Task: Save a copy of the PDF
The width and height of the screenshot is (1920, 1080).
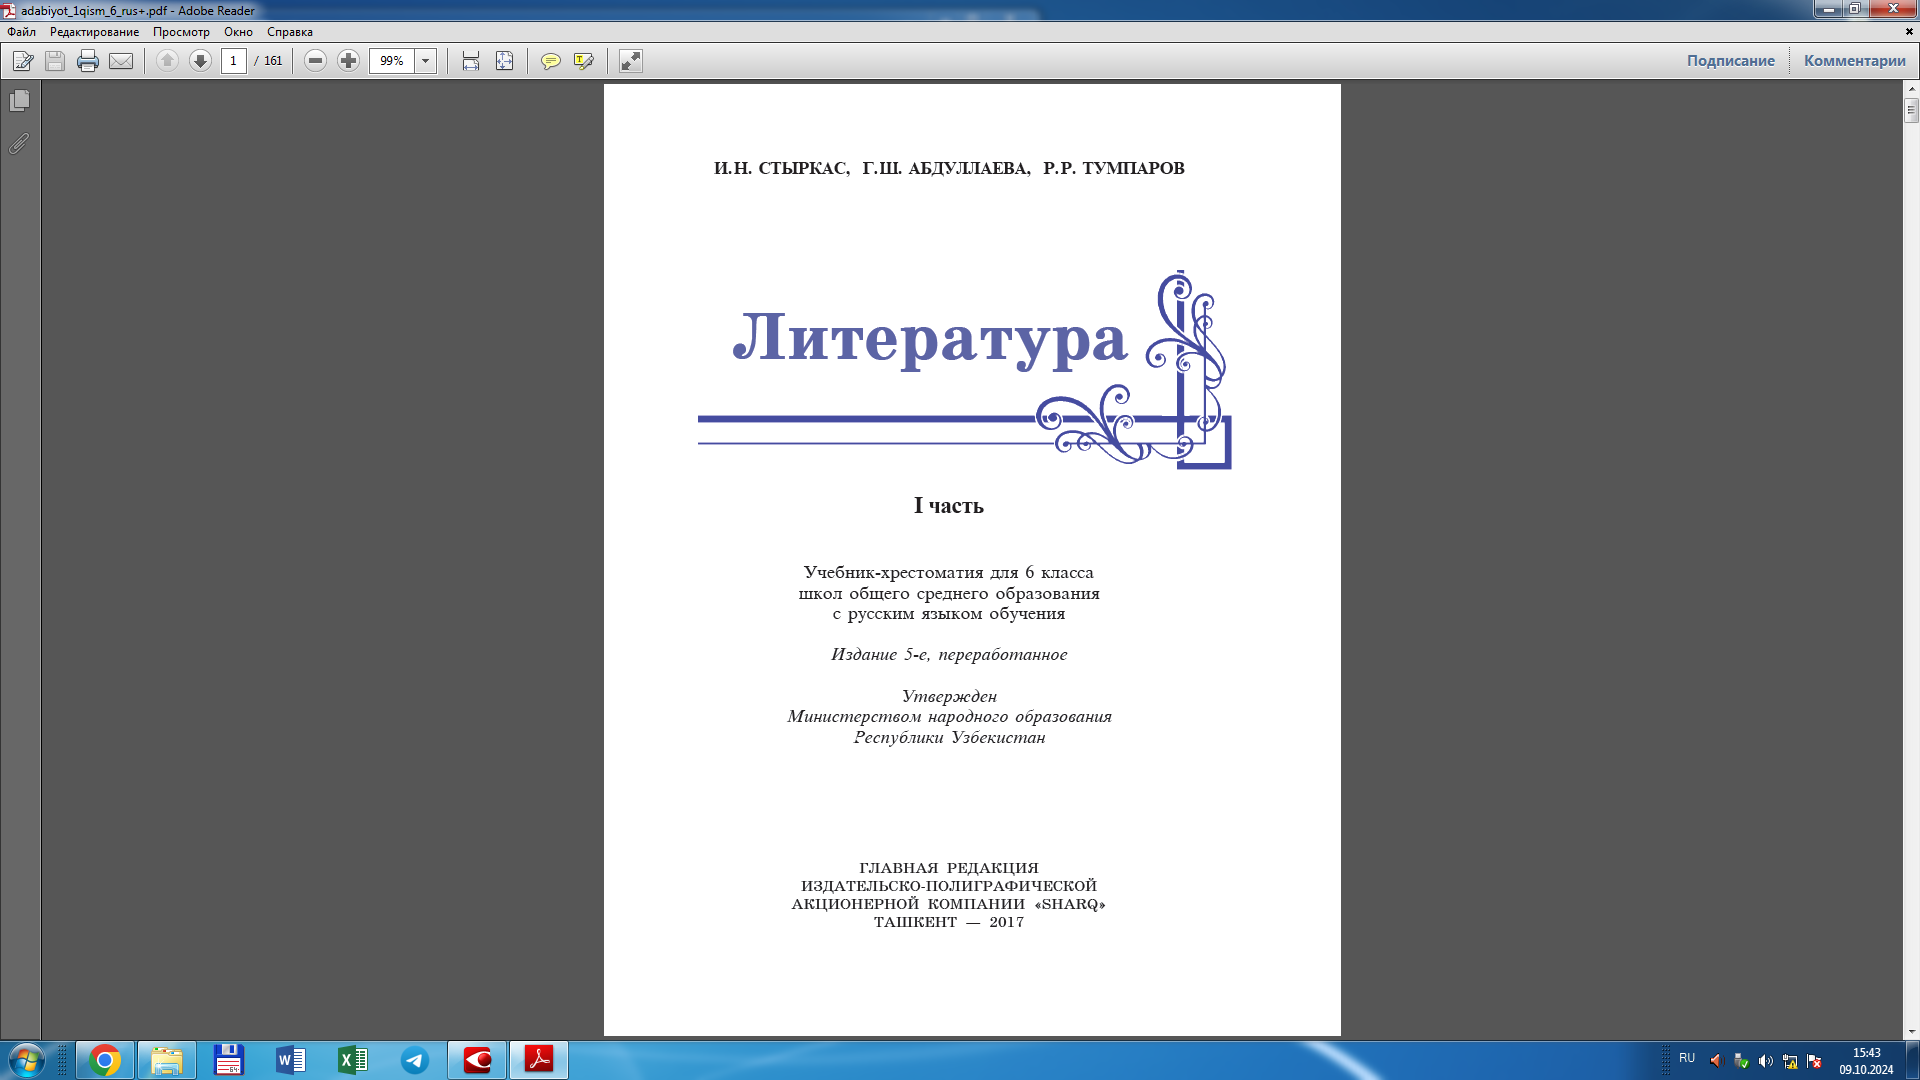Action: click(x=54, y=61)
